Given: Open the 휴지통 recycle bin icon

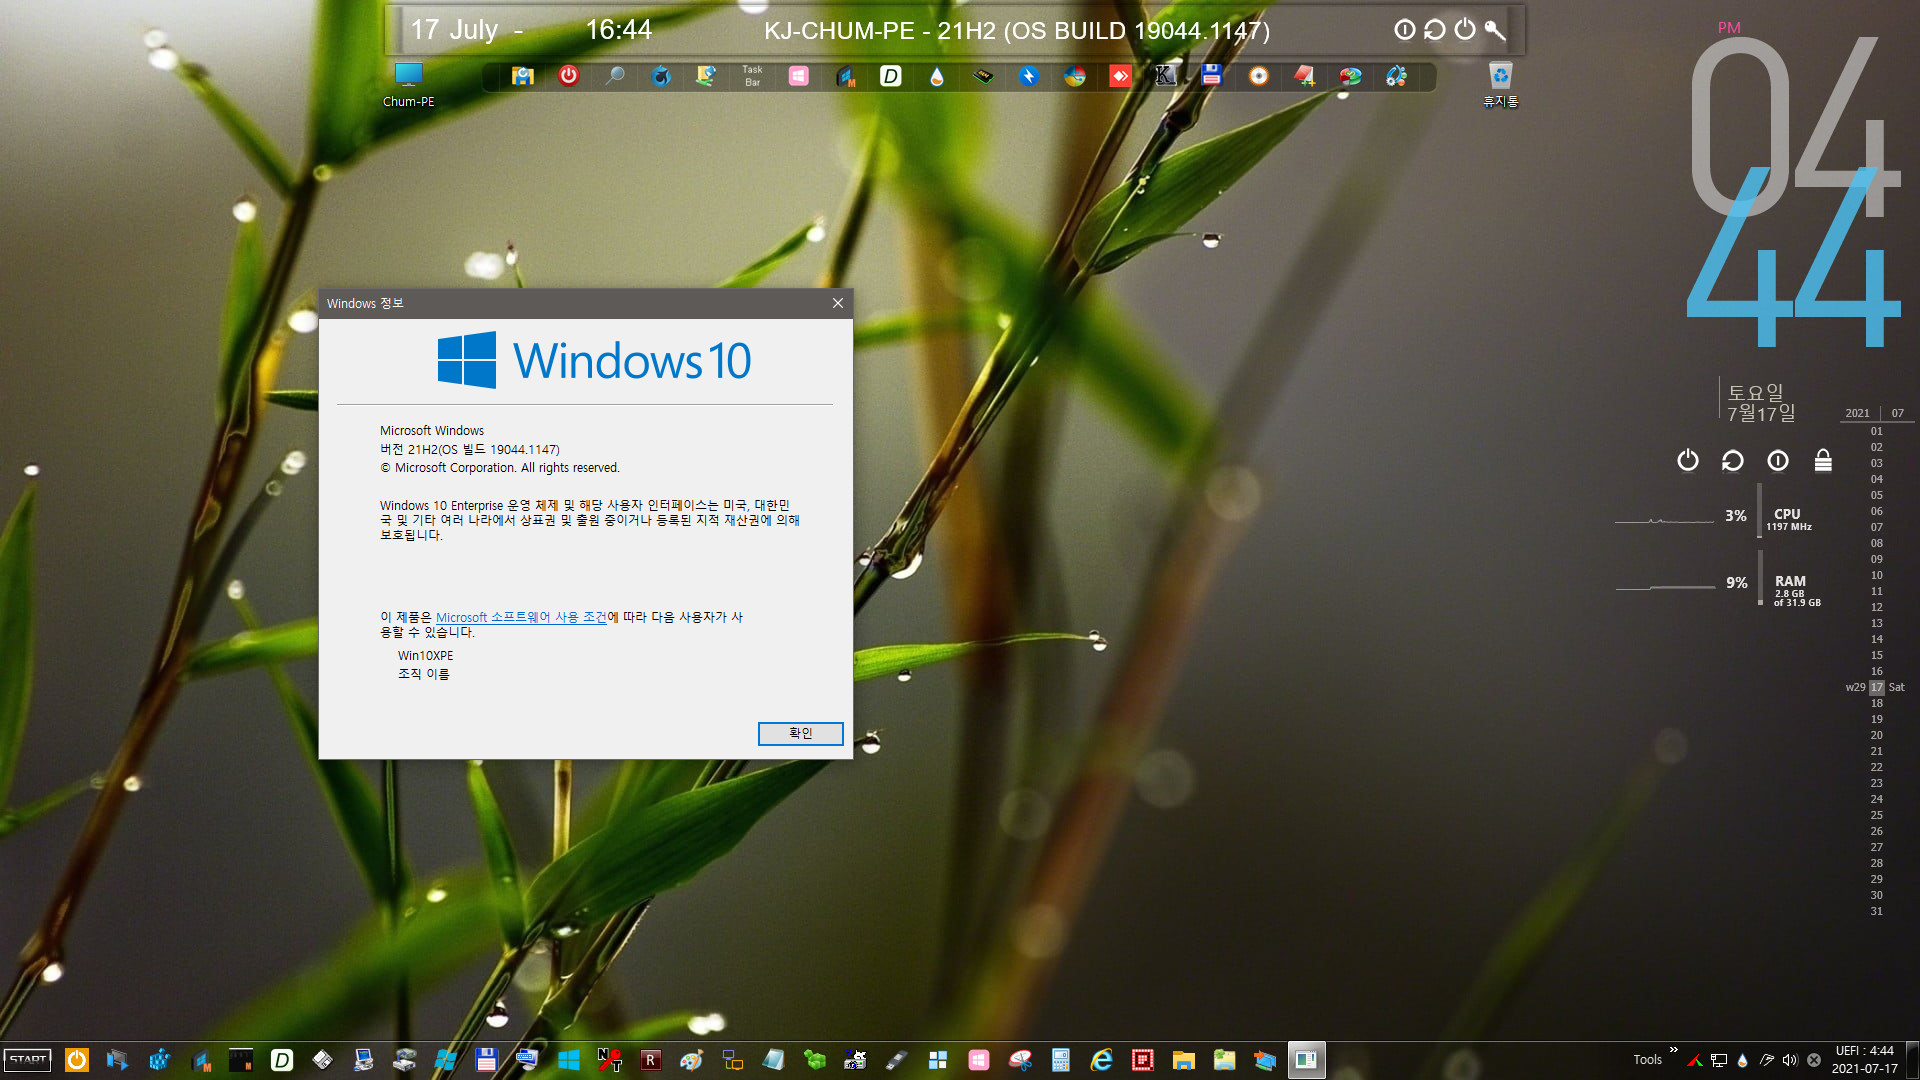Looking at the screenshot, I should click(1500, 84).
